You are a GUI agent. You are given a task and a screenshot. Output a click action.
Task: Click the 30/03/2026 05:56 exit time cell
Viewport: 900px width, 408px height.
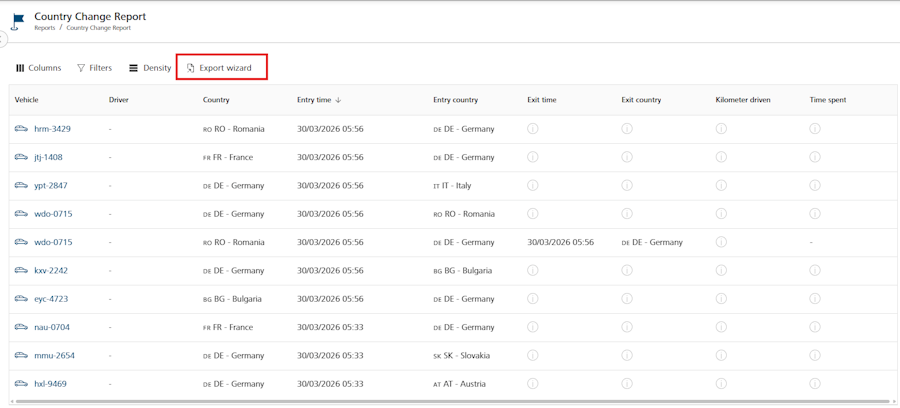pyautogui.click(x=561, y=242)
